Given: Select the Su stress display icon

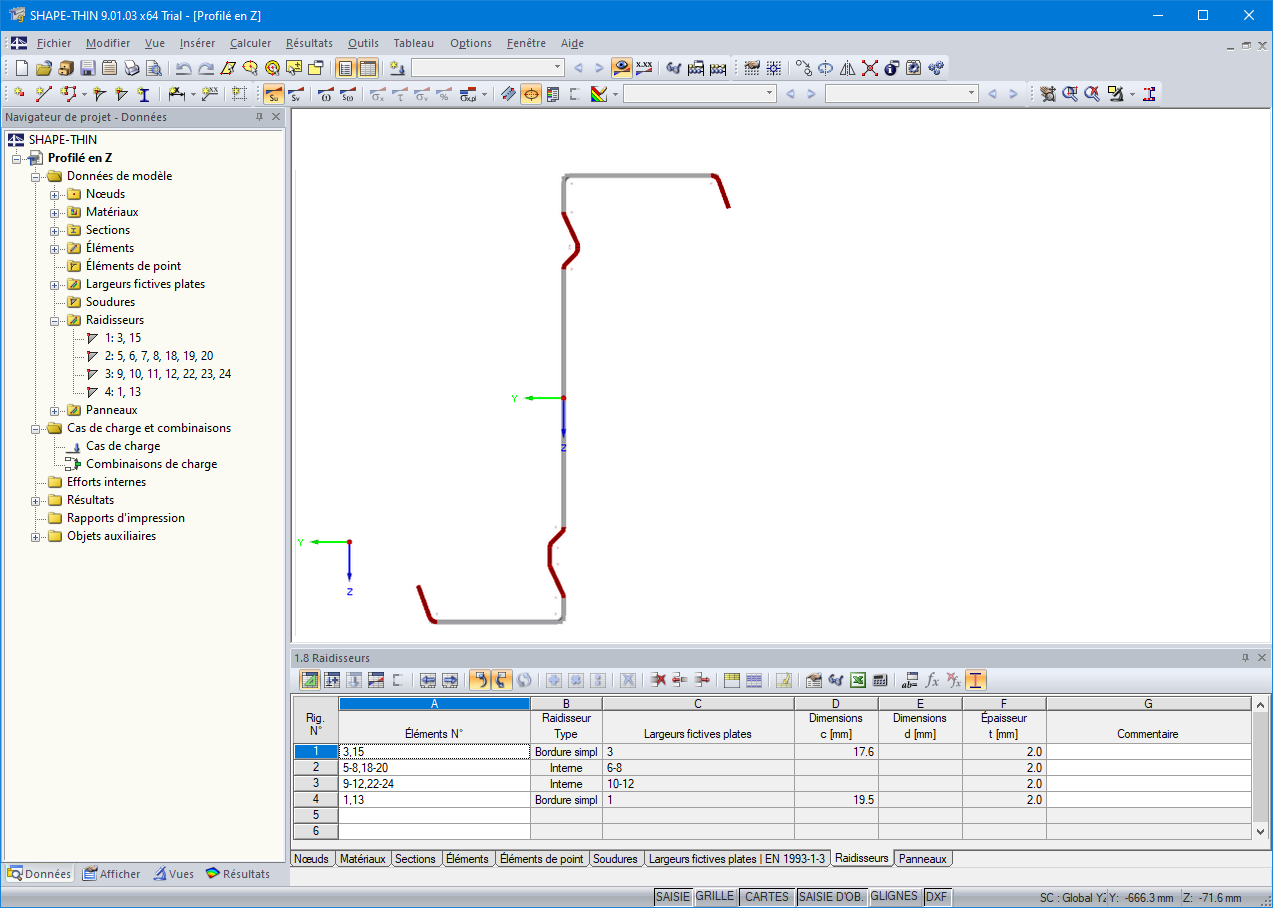Looking at the screenshot, I should 274,94.
